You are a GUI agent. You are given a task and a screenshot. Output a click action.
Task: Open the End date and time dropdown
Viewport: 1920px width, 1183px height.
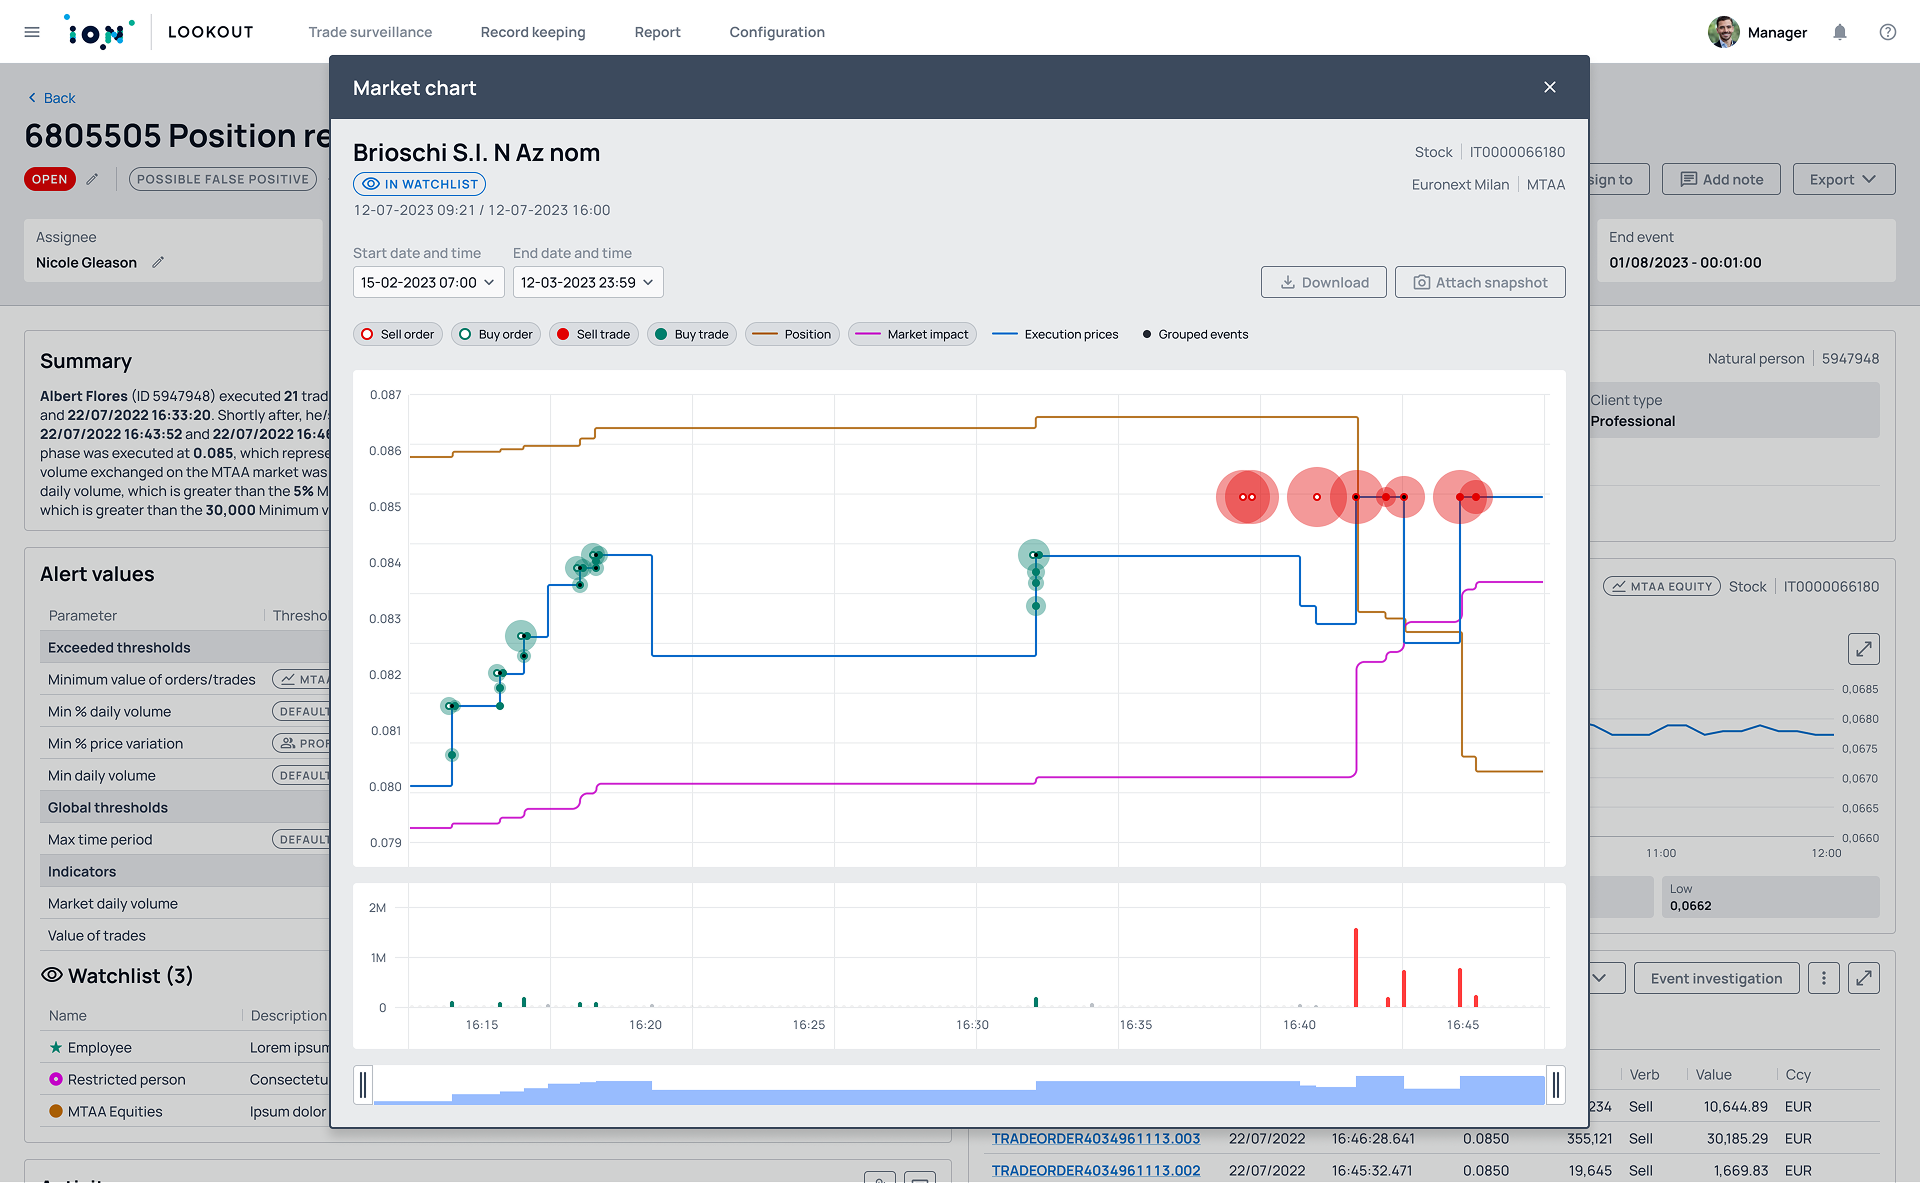(588, 282)
